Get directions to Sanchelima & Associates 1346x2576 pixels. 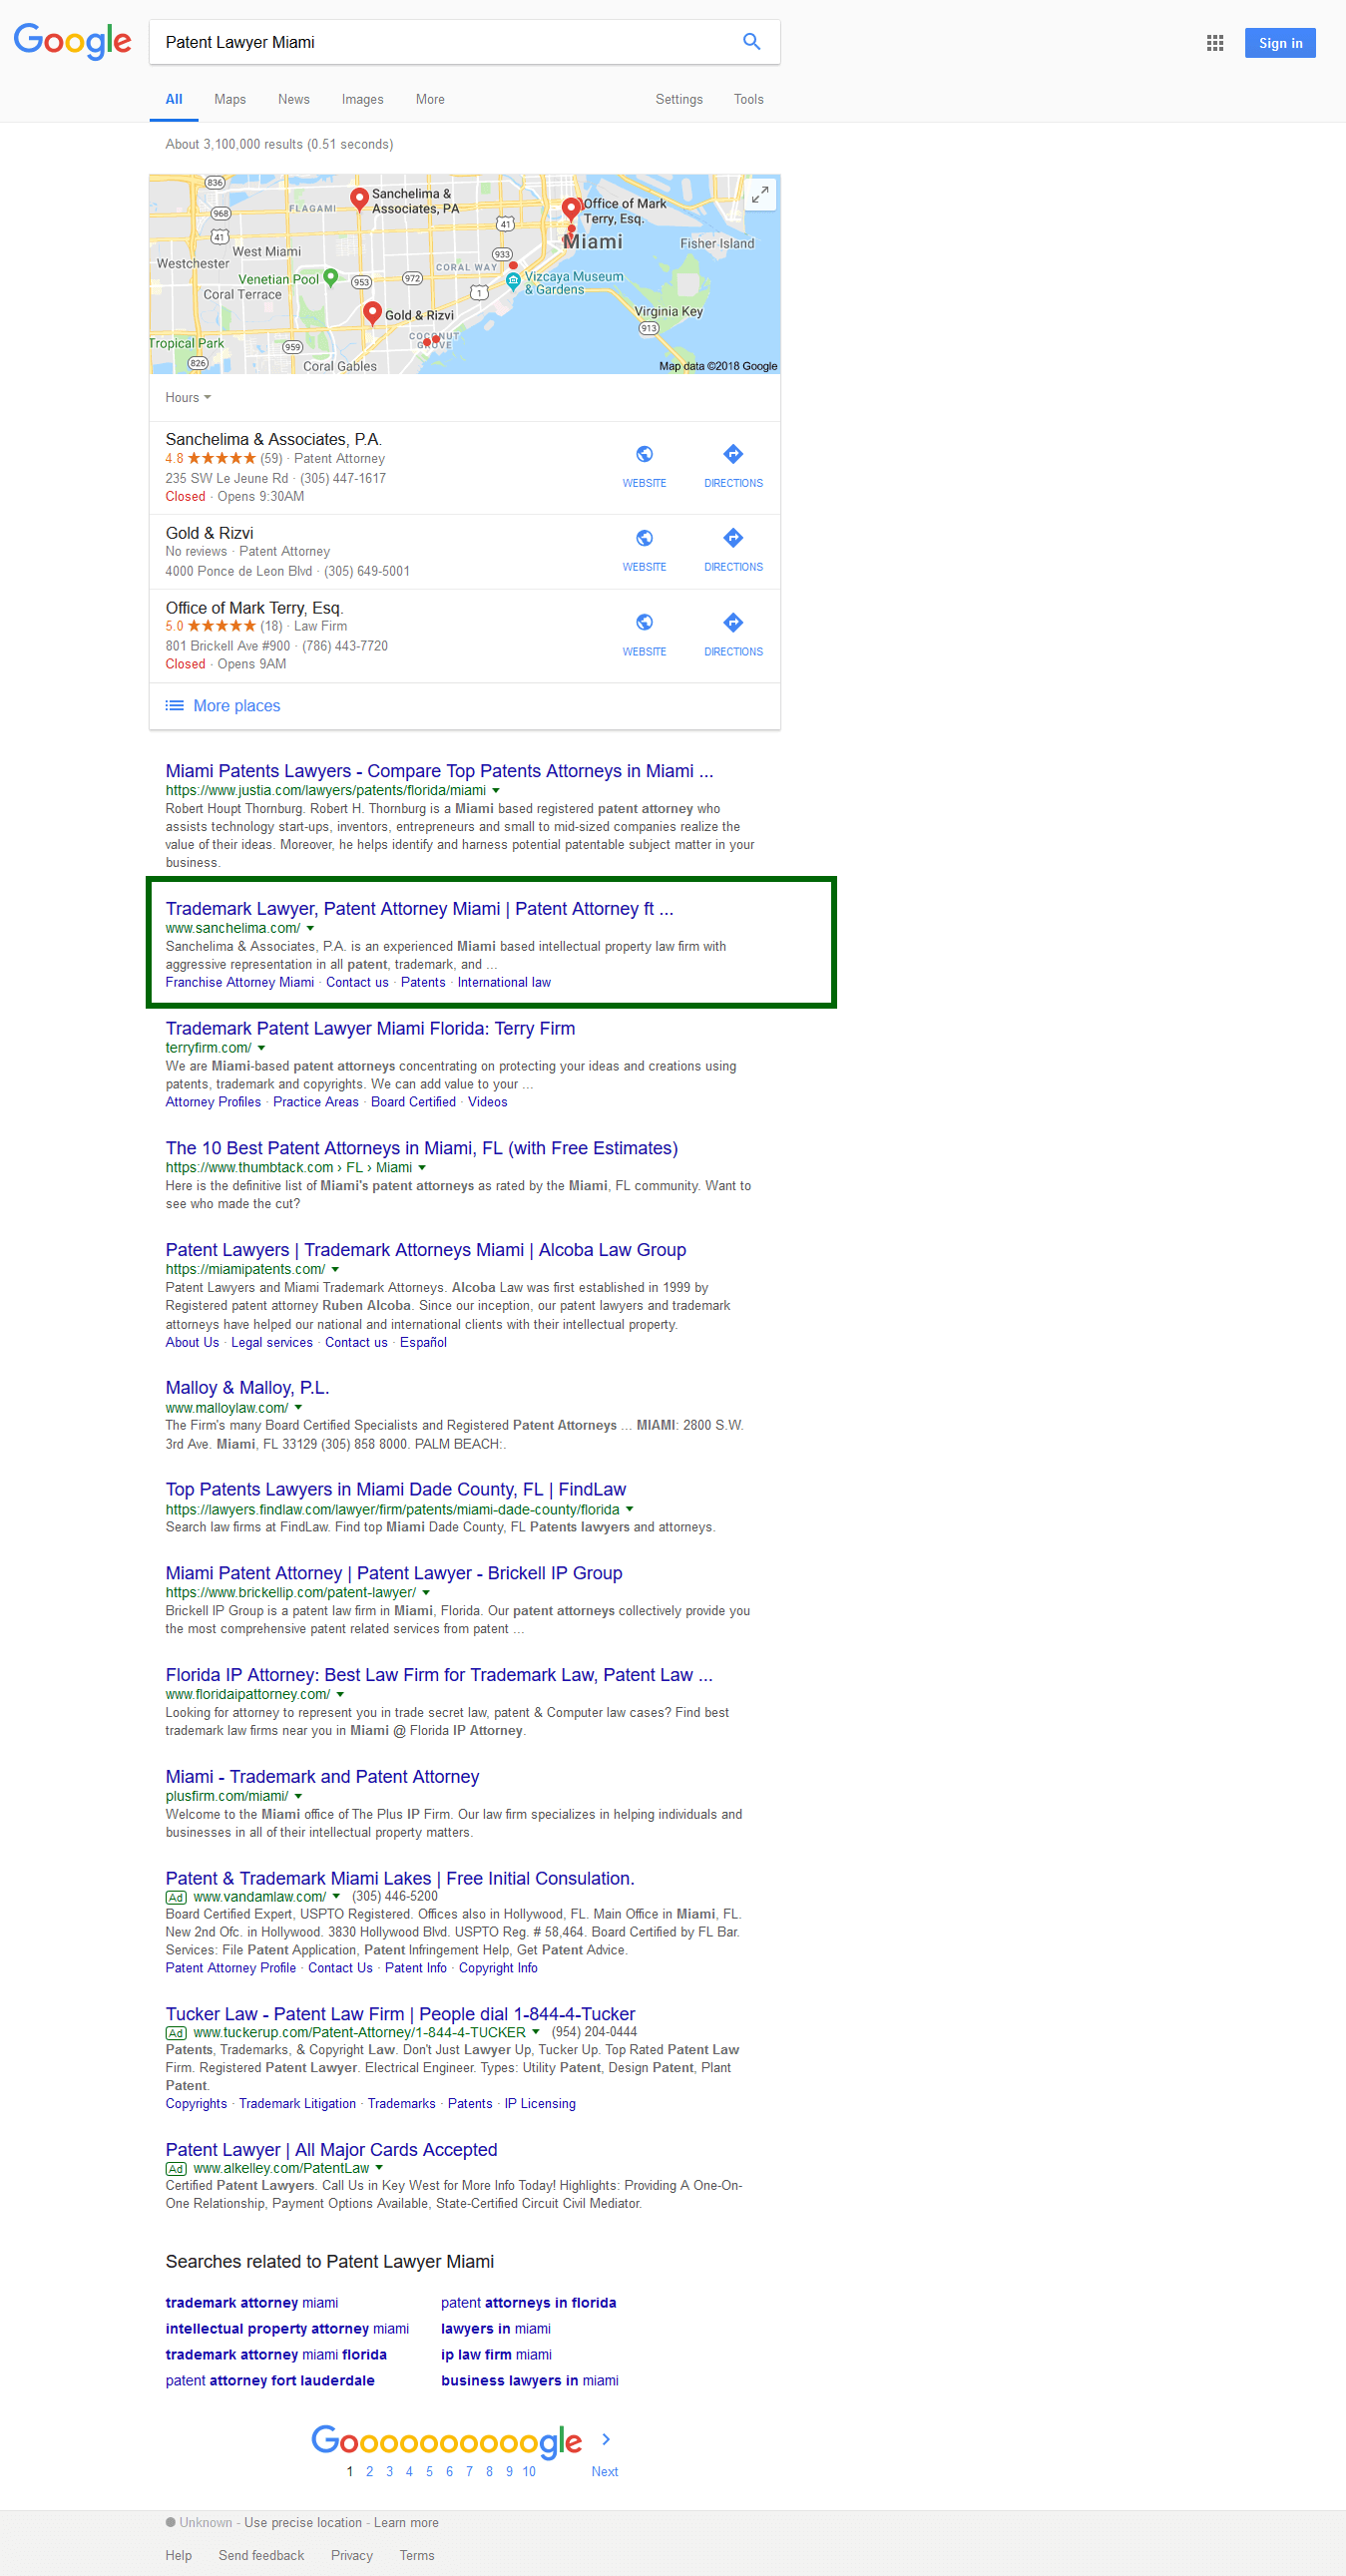[733, 454]
